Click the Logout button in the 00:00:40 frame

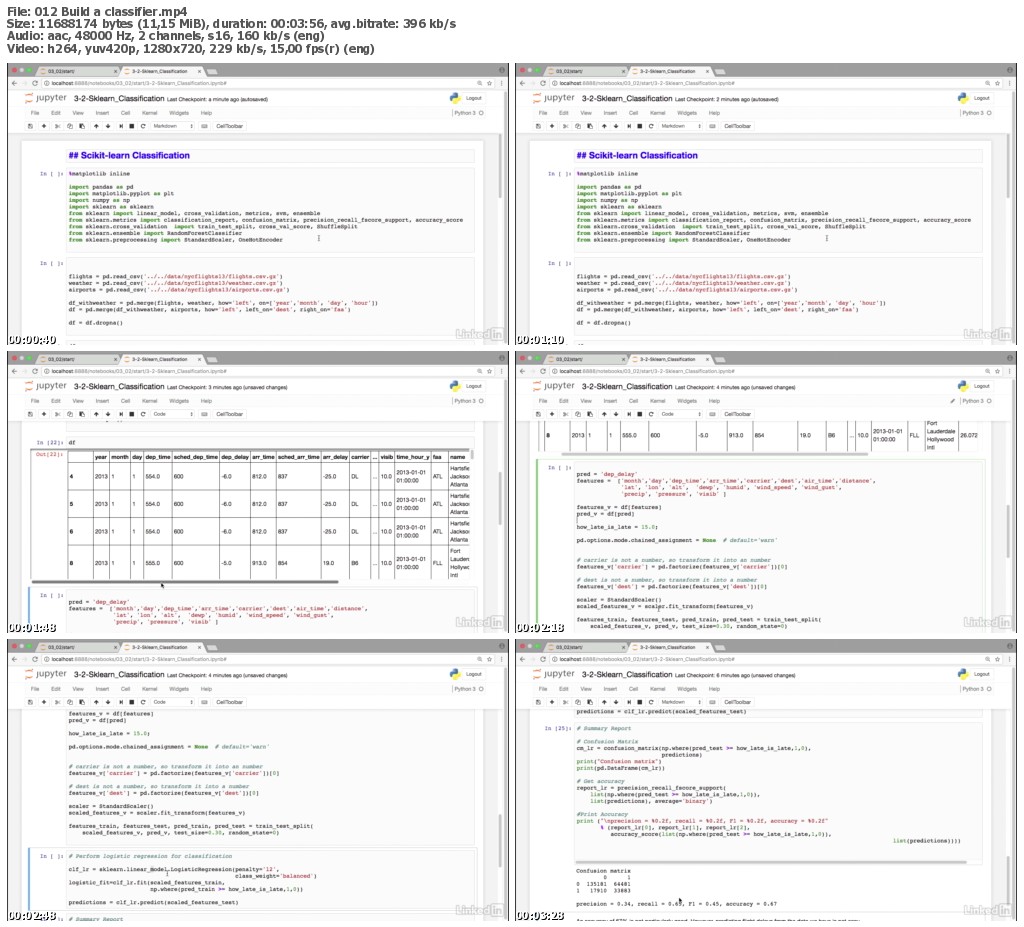pos(474,98)
